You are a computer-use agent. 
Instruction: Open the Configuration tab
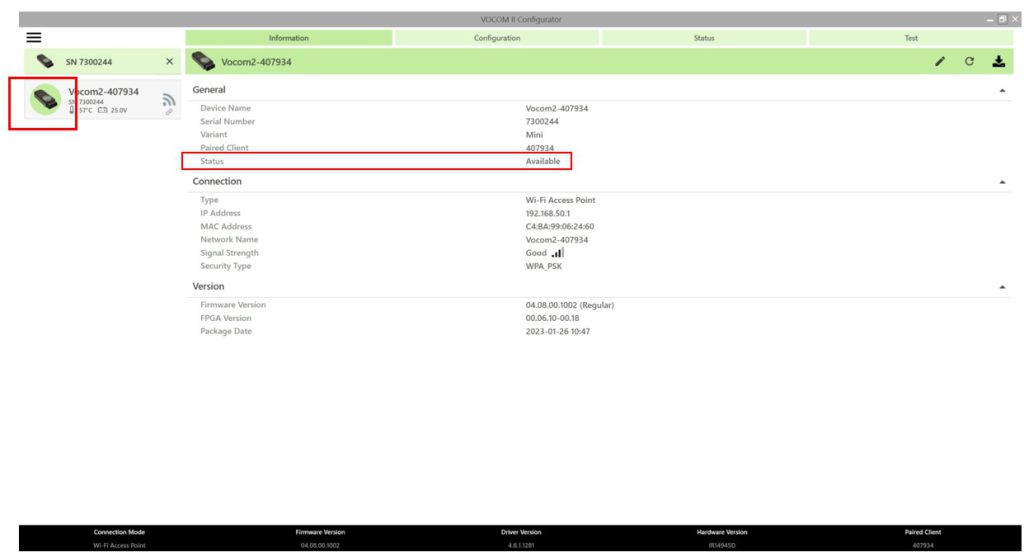click(497, 38)
